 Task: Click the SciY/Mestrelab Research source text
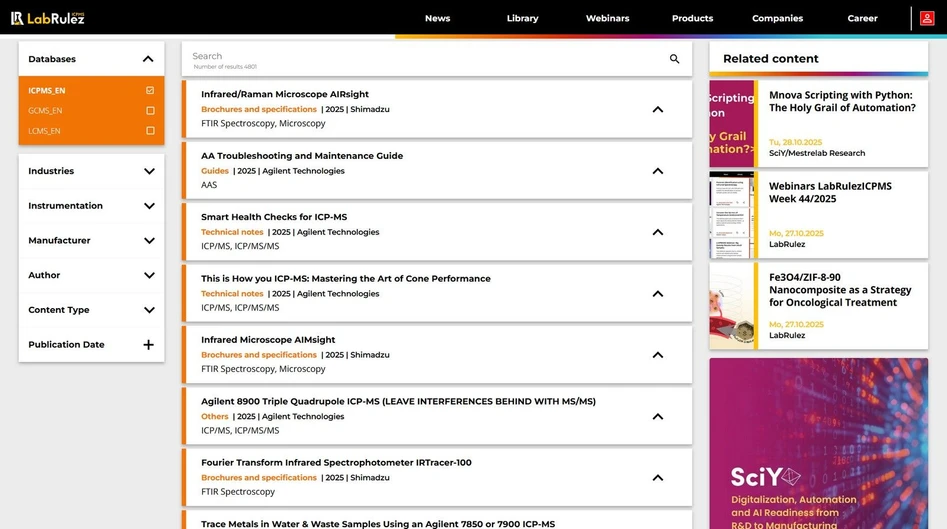click(817, 153)
